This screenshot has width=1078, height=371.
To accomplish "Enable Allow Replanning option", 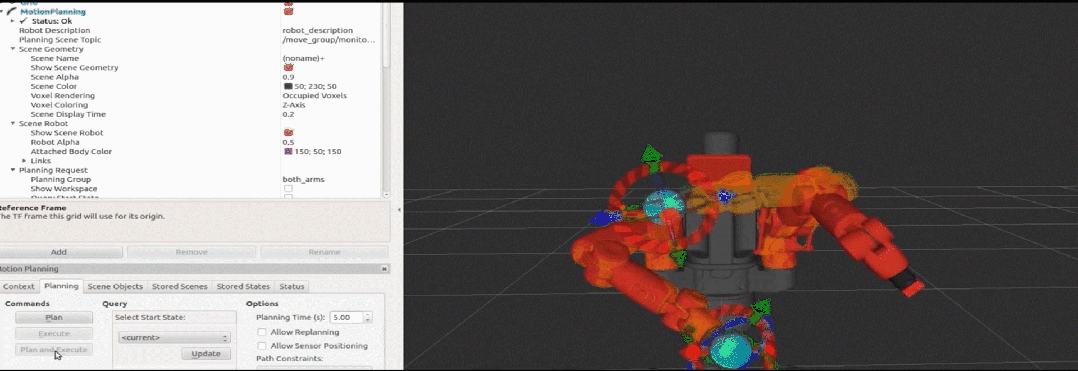I will click(262, 333).
